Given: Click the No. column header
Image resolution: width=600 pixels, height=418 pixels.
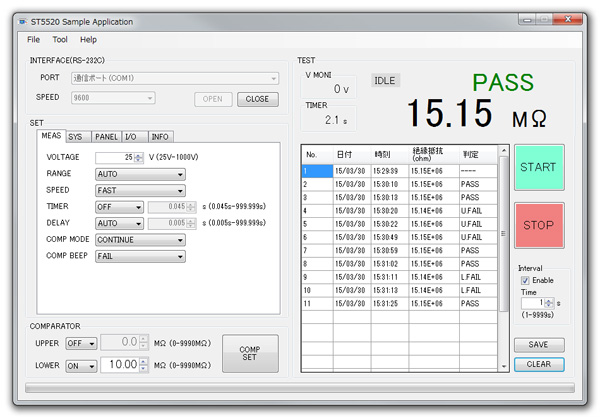Looking at the screenshot, I should pos(317,155).
